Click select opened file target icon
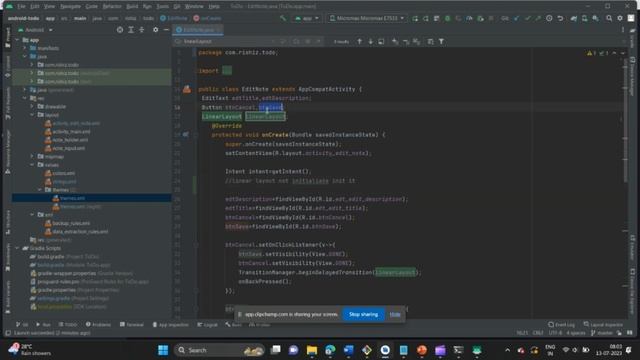 pos(120,30)
